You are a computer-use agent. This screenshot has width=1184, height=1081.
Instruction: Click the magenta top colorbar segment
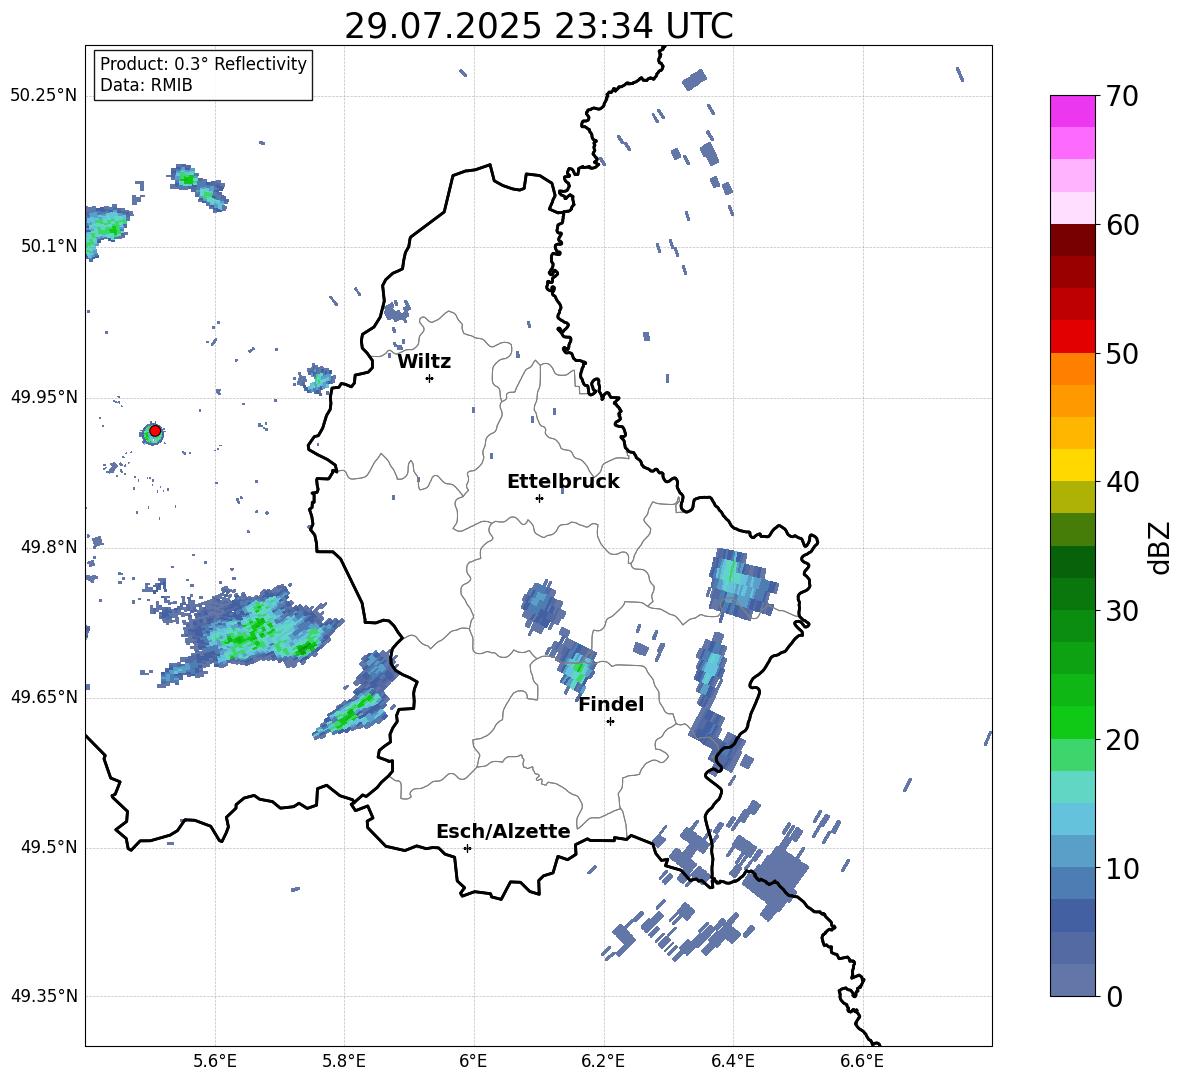click(1072, 111)
